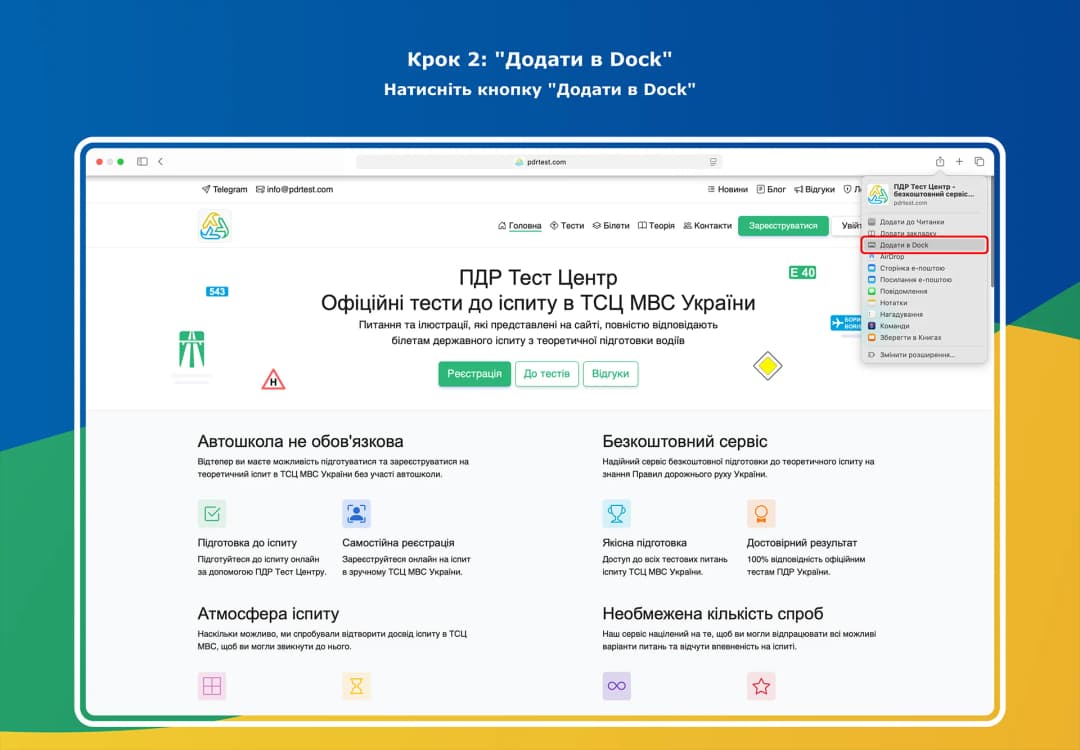Image resolution: width=1080 pixels, height=750 pixels.
Task: Go to 'Теорія' nav item
Action: [x=656, y=226]
